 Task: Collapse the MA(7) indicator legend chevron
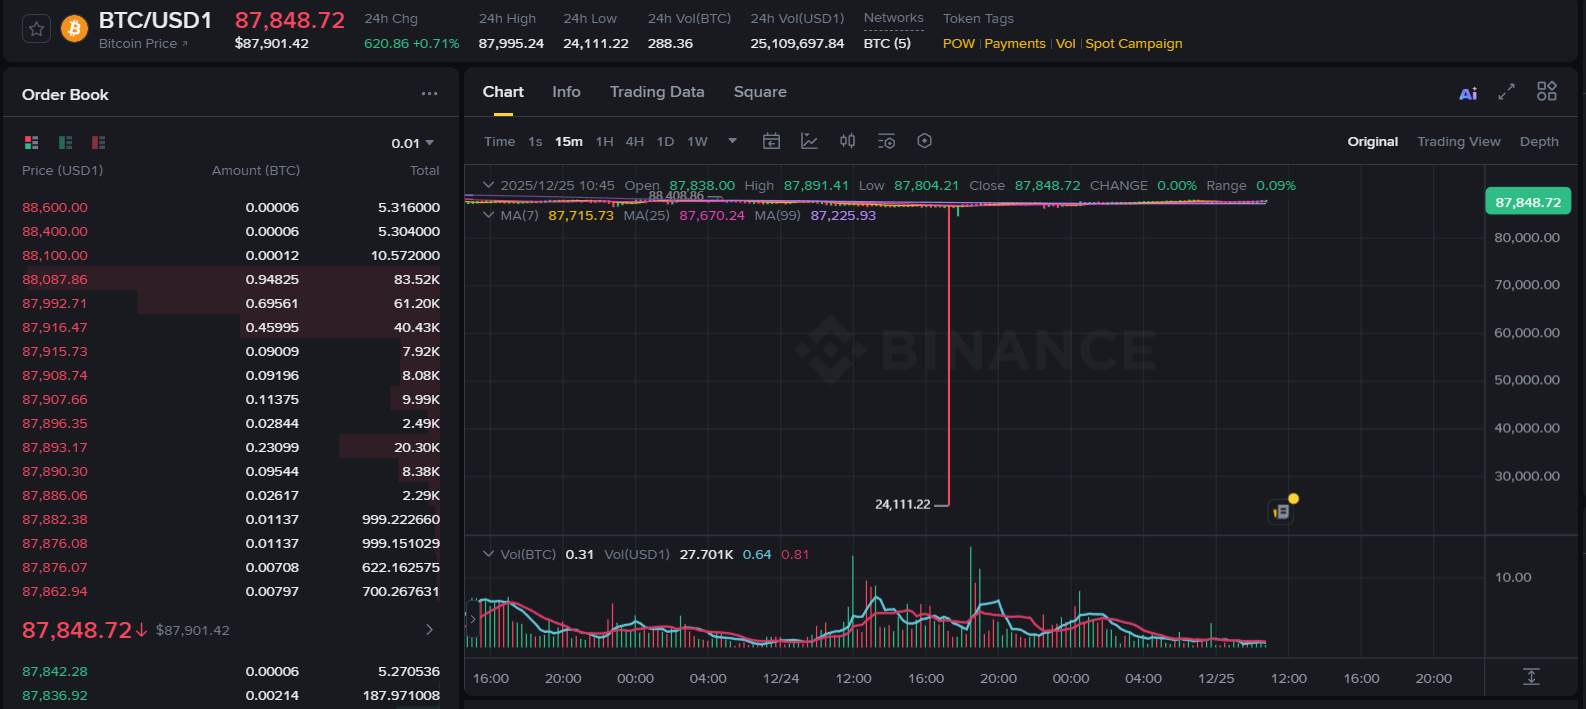coord(489,215)
